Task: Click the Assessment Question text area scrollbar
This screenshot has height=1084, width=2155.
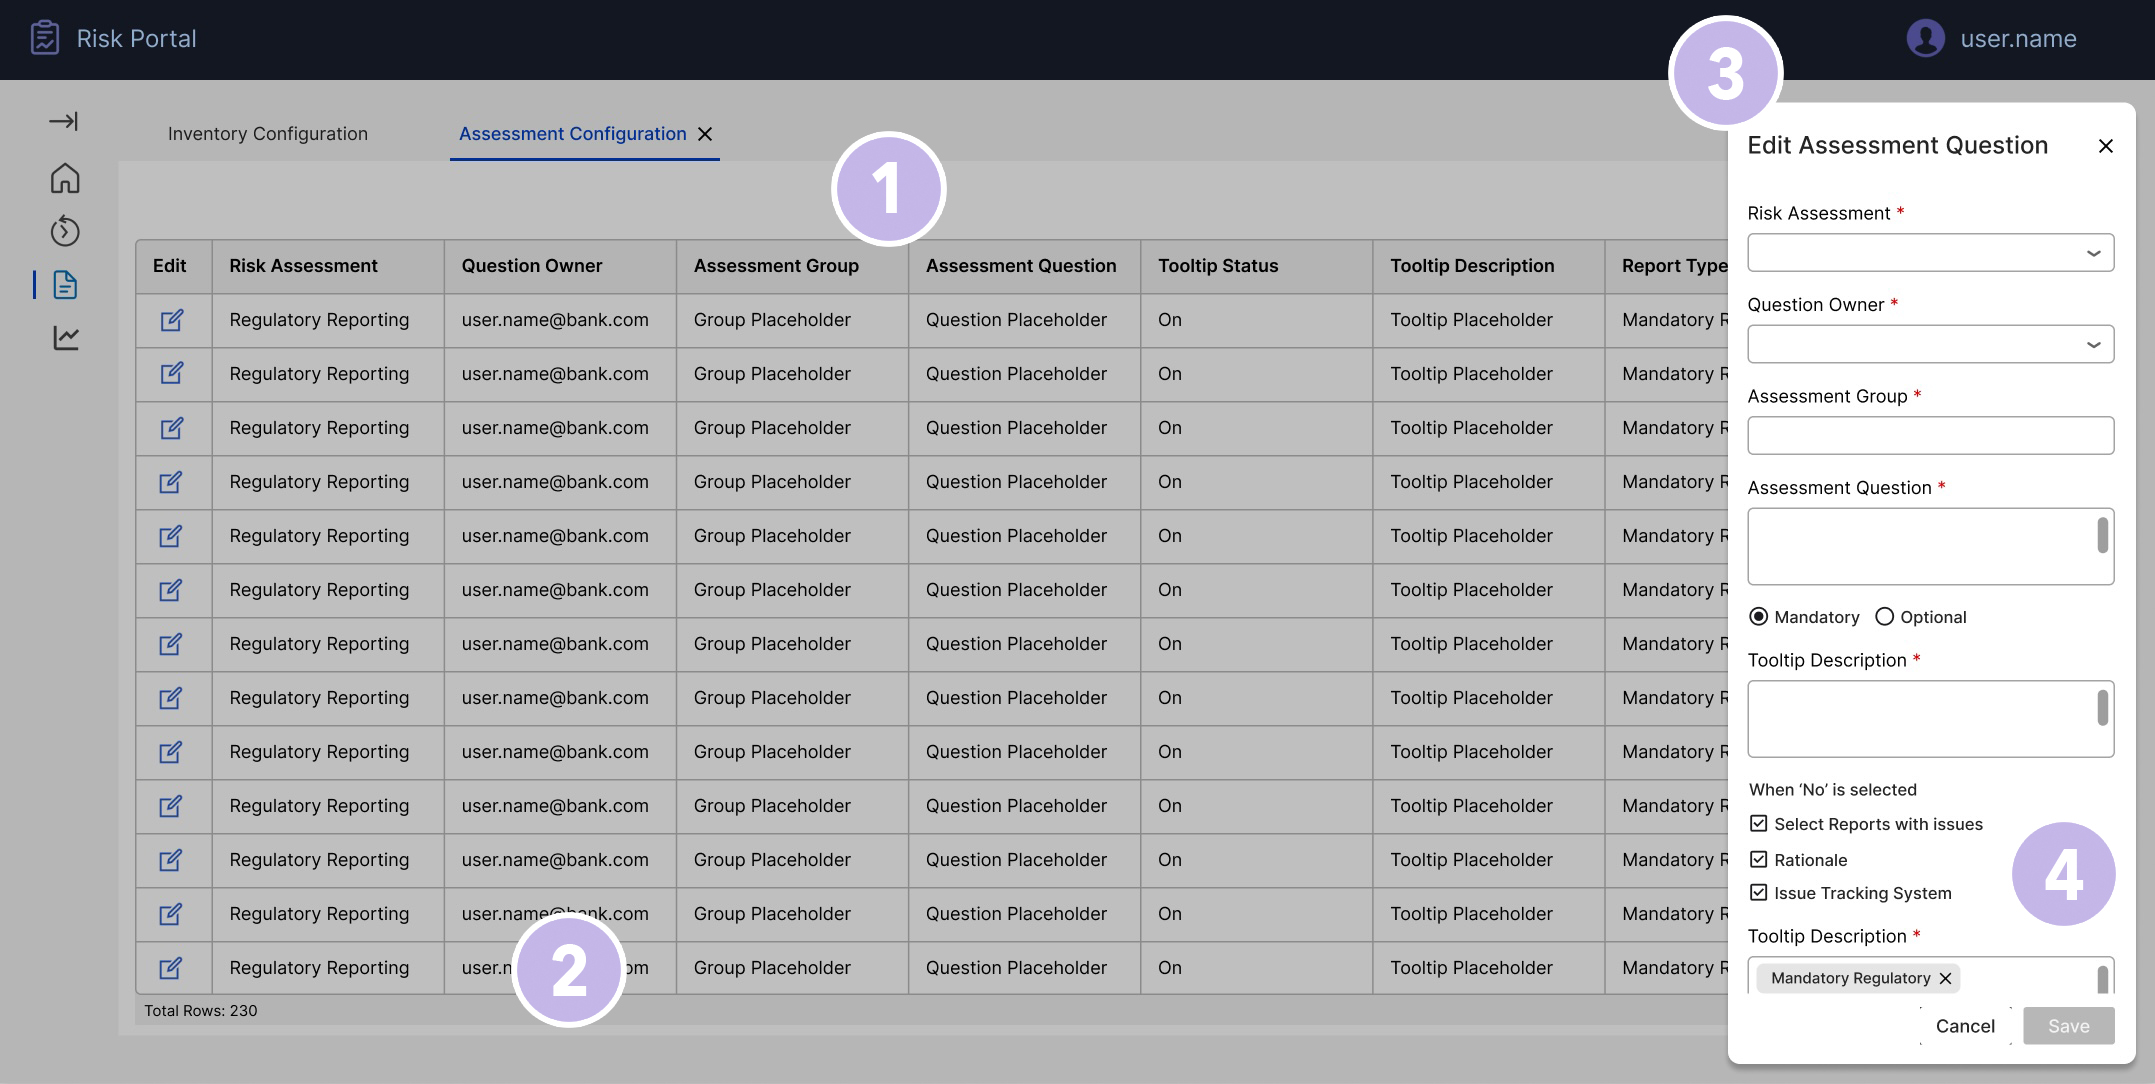Action: [x=2103, y=535]
